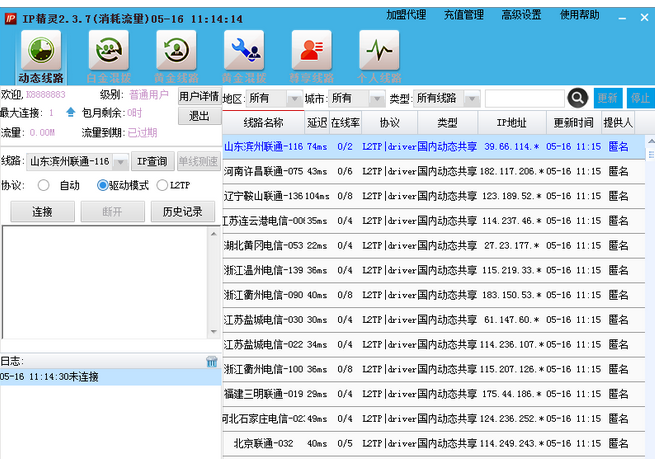The width and height of the screenshot is (655, 459).
Task: Click the 断开 disconnect button
Action: (112, 212)
